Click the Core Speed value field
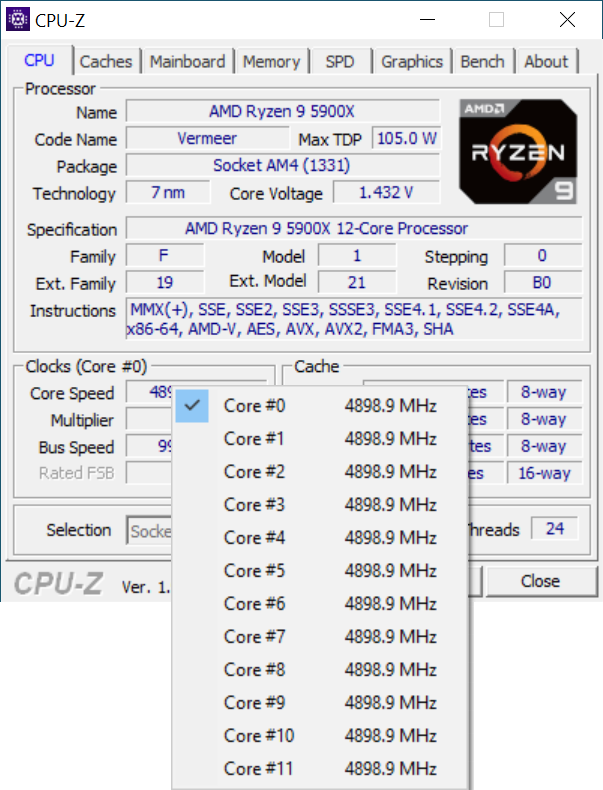The image size is (603, 790). click(149, 392)
